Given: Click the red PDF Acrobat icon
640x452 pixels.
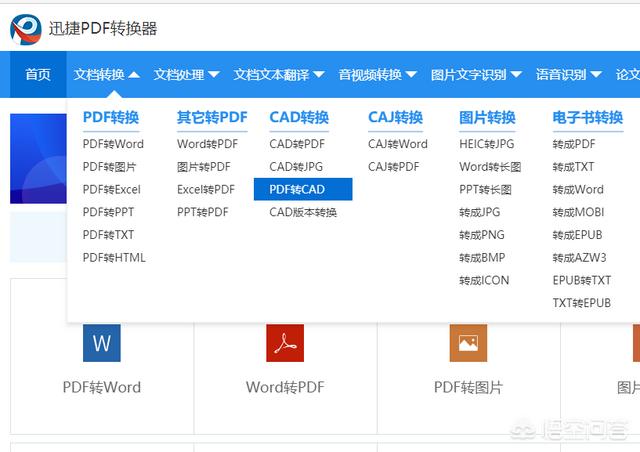Looking at the screenshot, I should coord(285,343).
